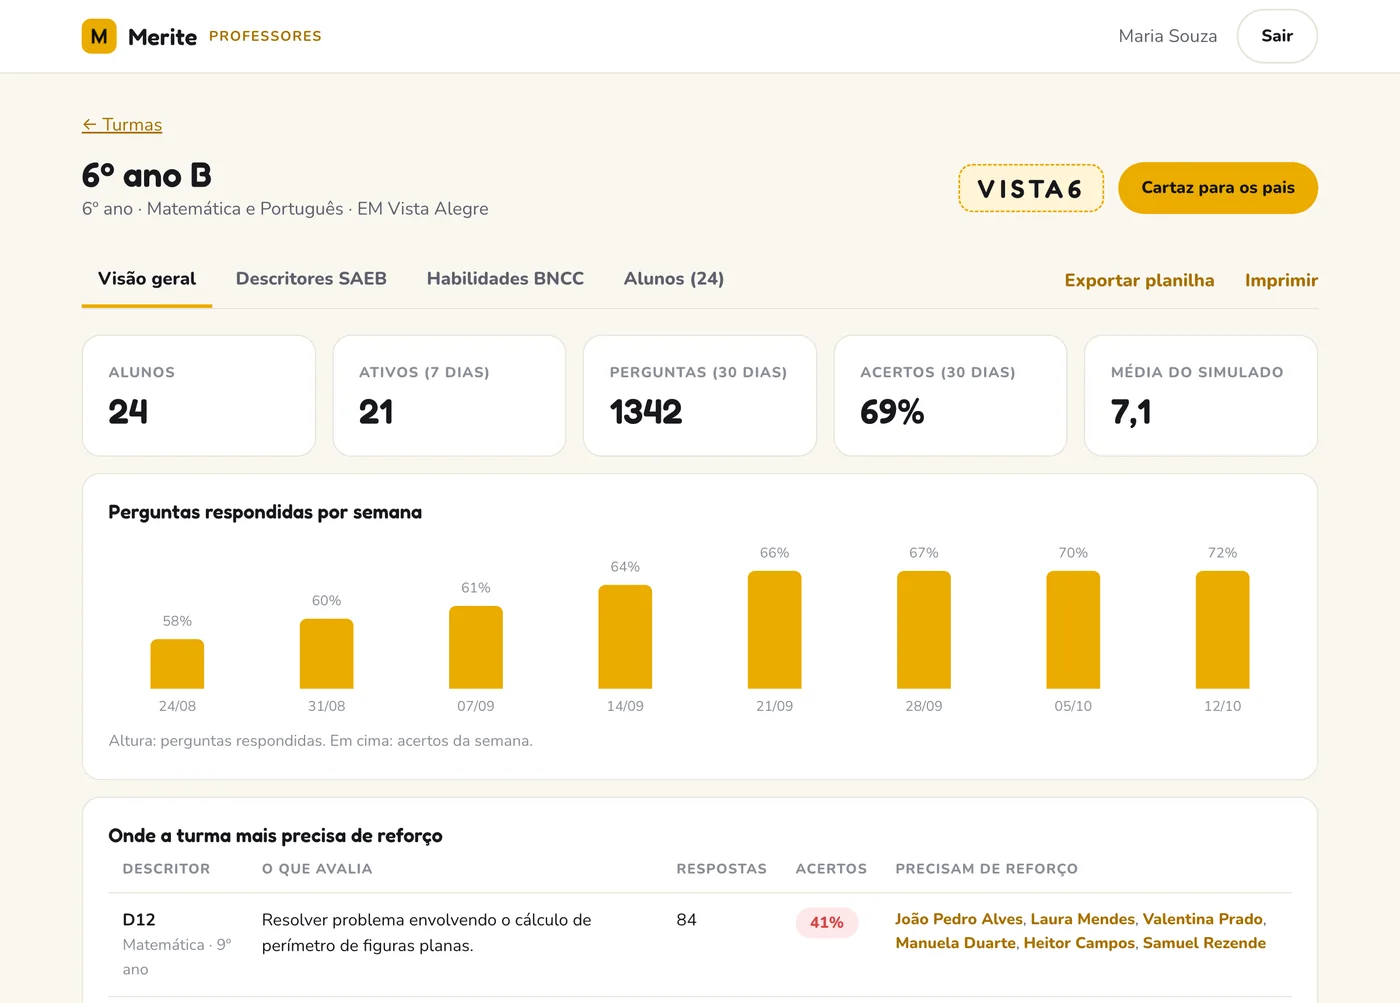Click the Merite M logo icon
The height and width of the screenshot is (1003, 1400).
99,36
